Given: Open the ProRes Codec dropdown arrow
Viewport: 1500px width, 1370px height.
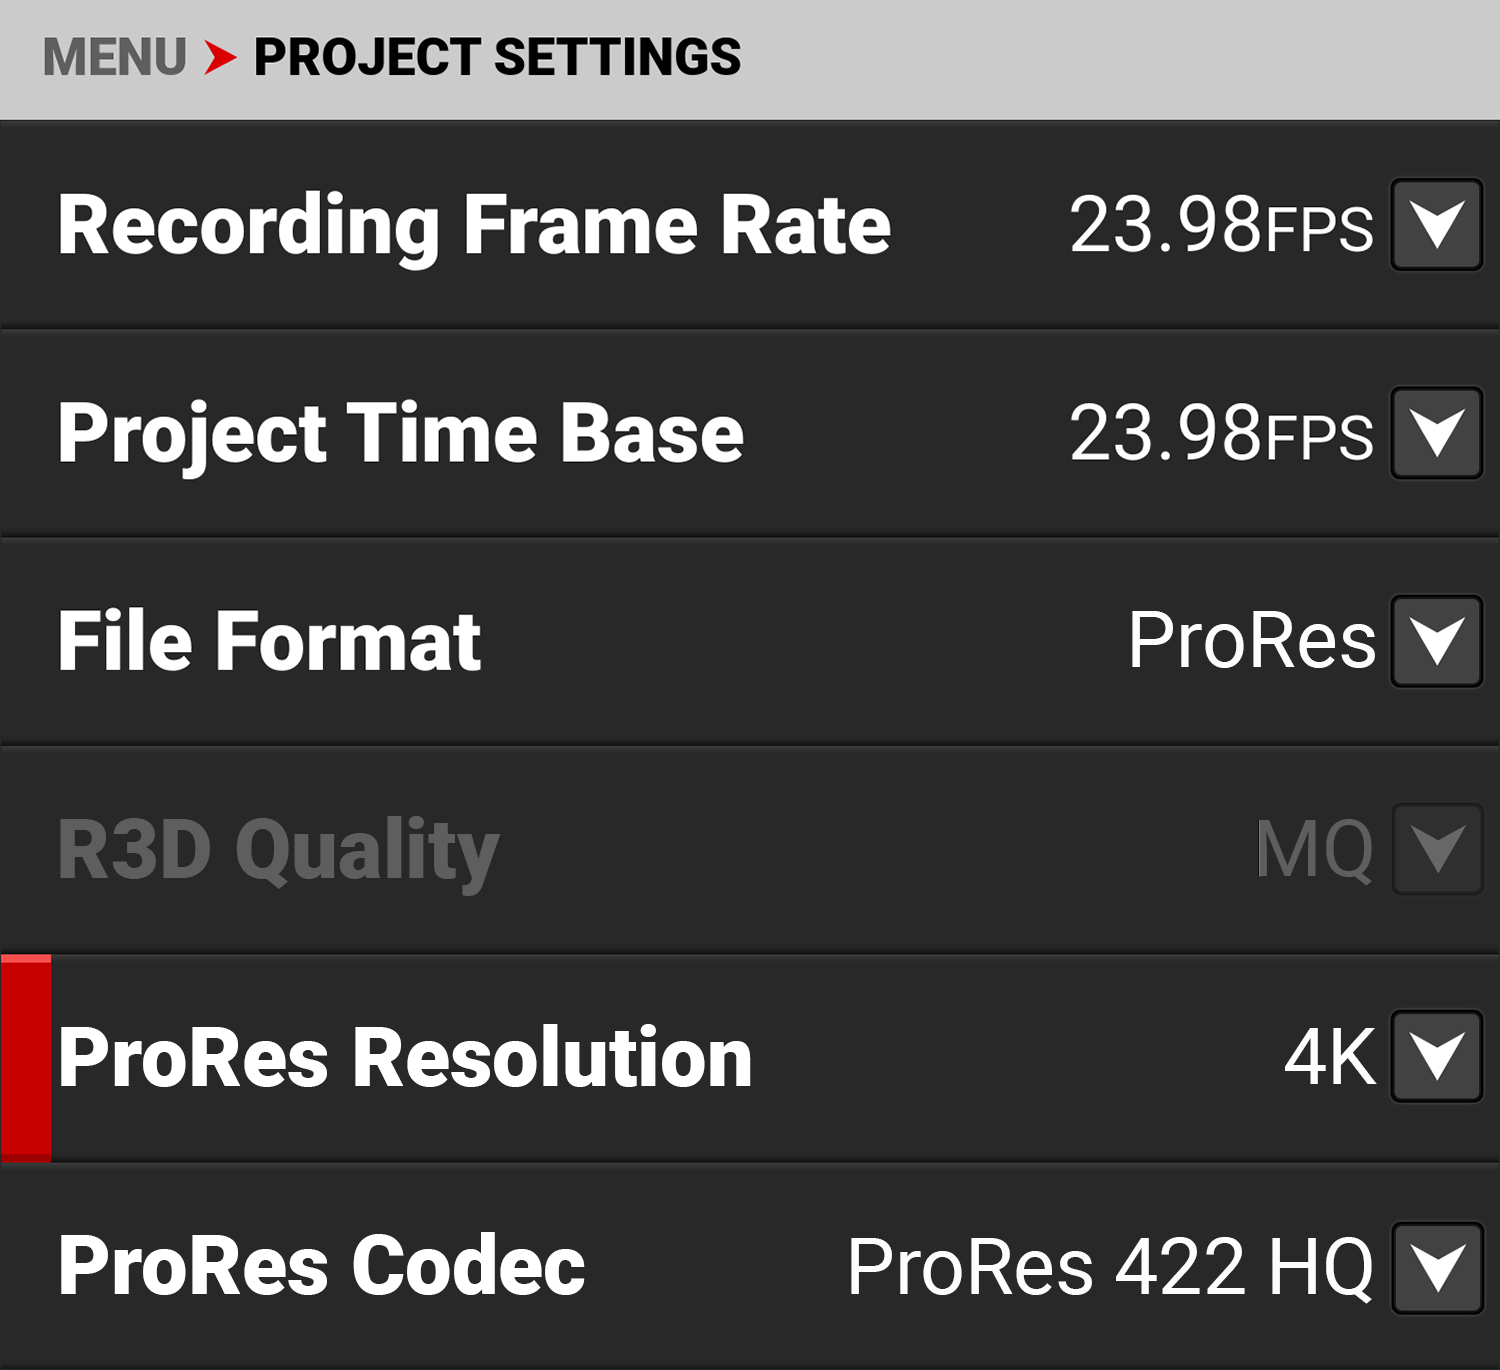Looking at the screenshot, I should tap(1436, 1267).
